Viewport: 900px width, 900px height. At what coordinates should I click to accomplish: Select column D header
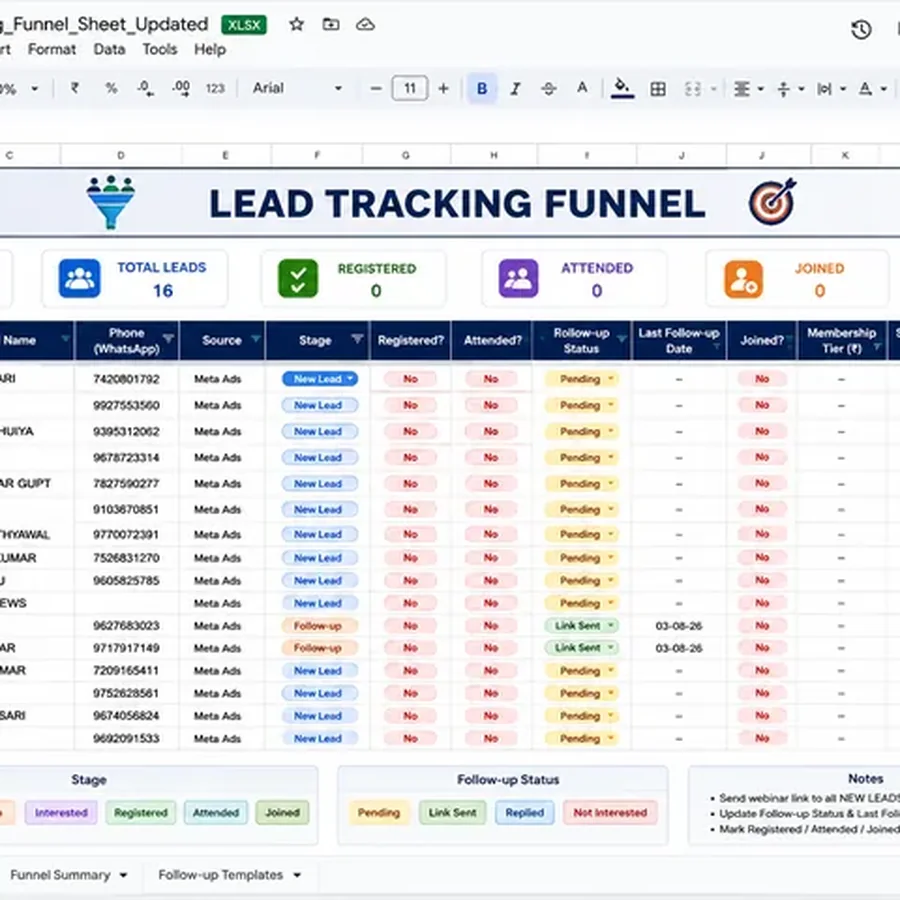121,155
